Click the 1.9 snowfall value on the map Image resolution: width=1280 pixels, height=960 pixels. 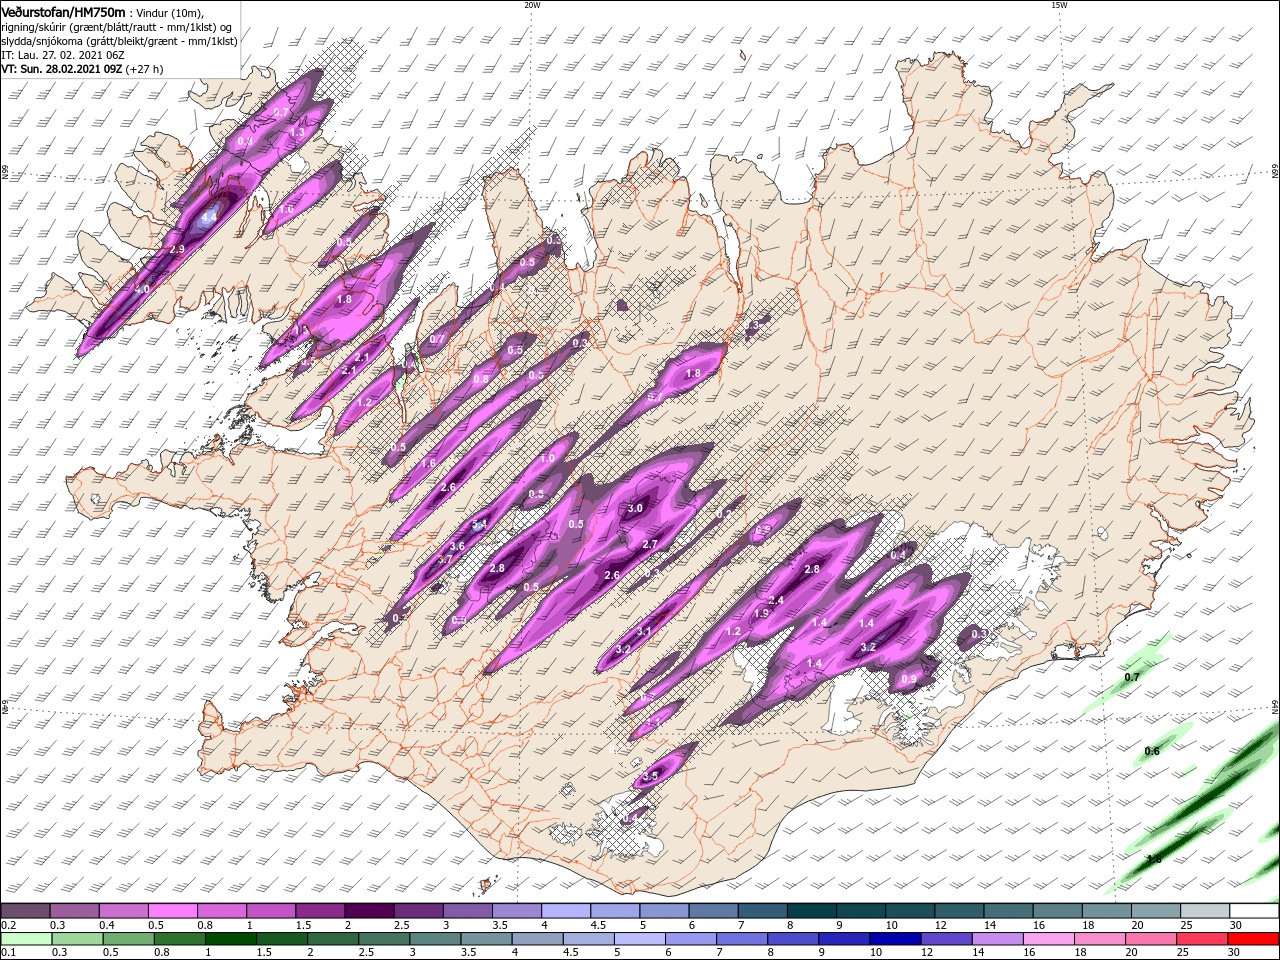point(761,614)
